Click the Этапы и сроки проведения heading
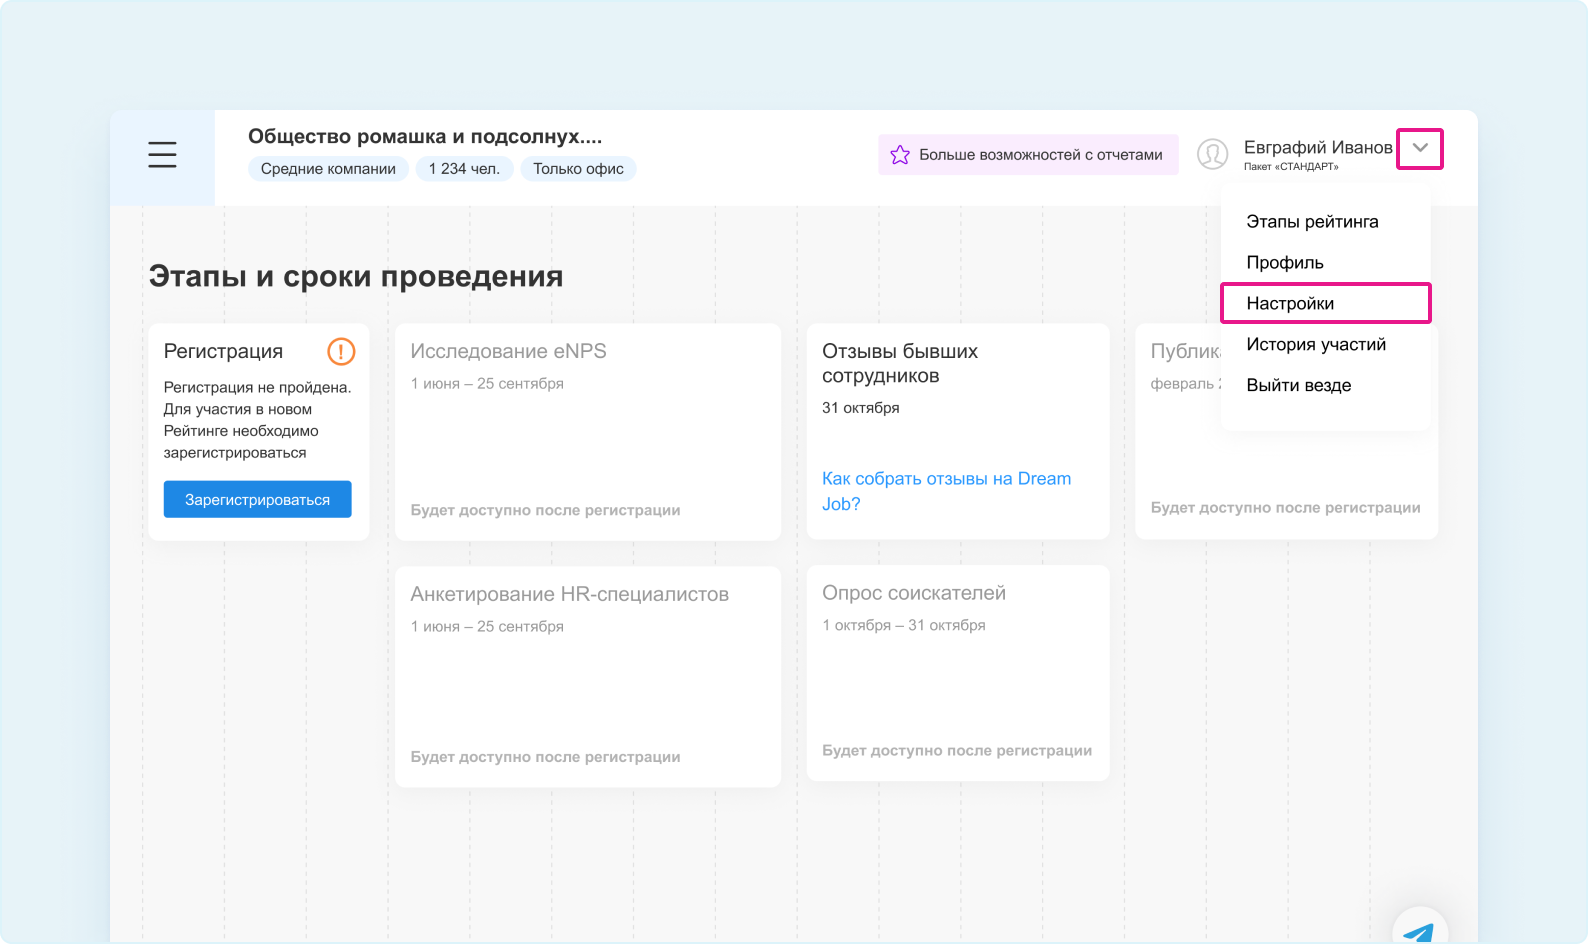Screen dimensions: 1588x944 click(x=356, y=276)
